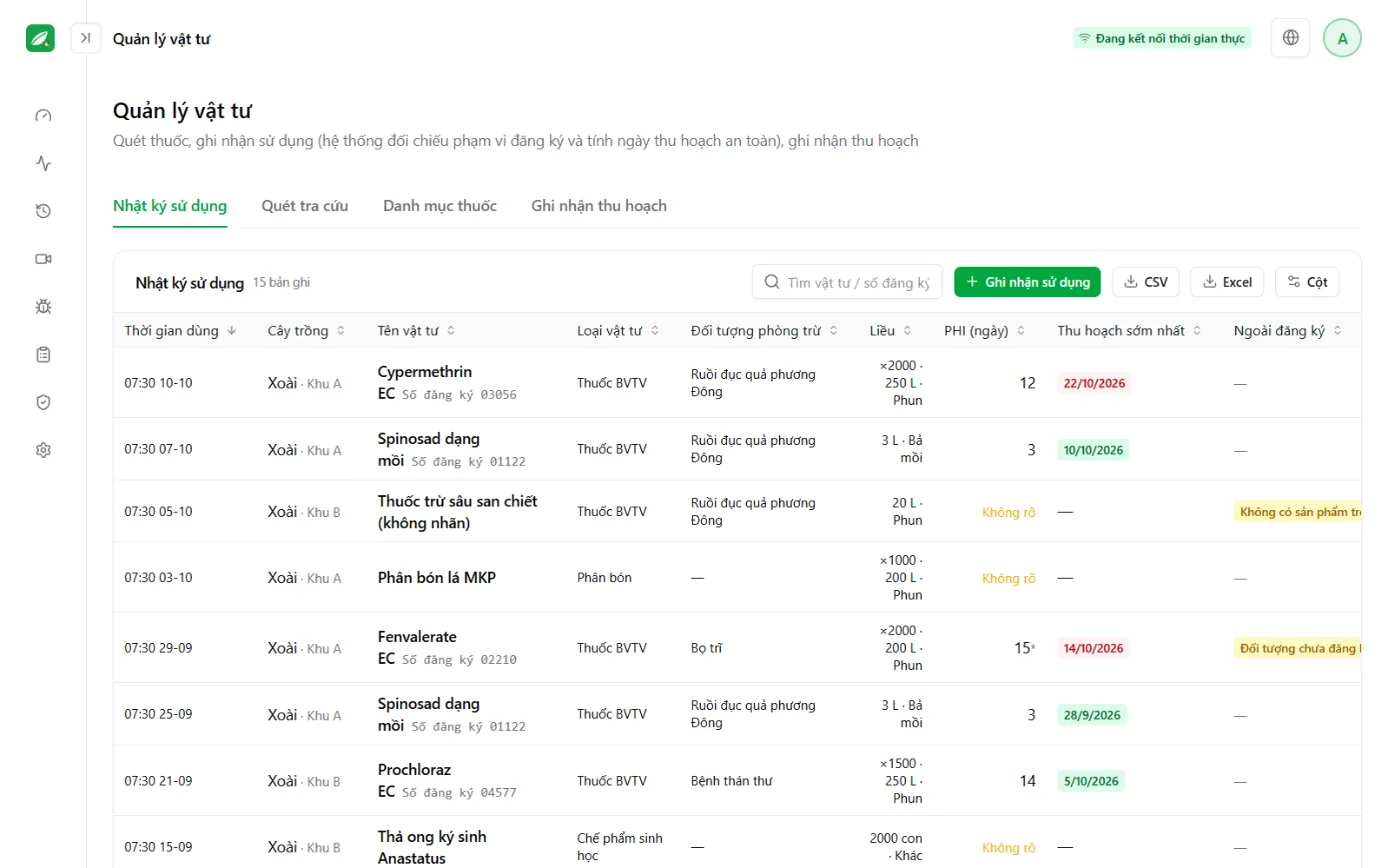Screen dimensions: 1388x868
Task: Open the video camera icon in sidebar
Action: pyautogui.click(x=43, y=259)
